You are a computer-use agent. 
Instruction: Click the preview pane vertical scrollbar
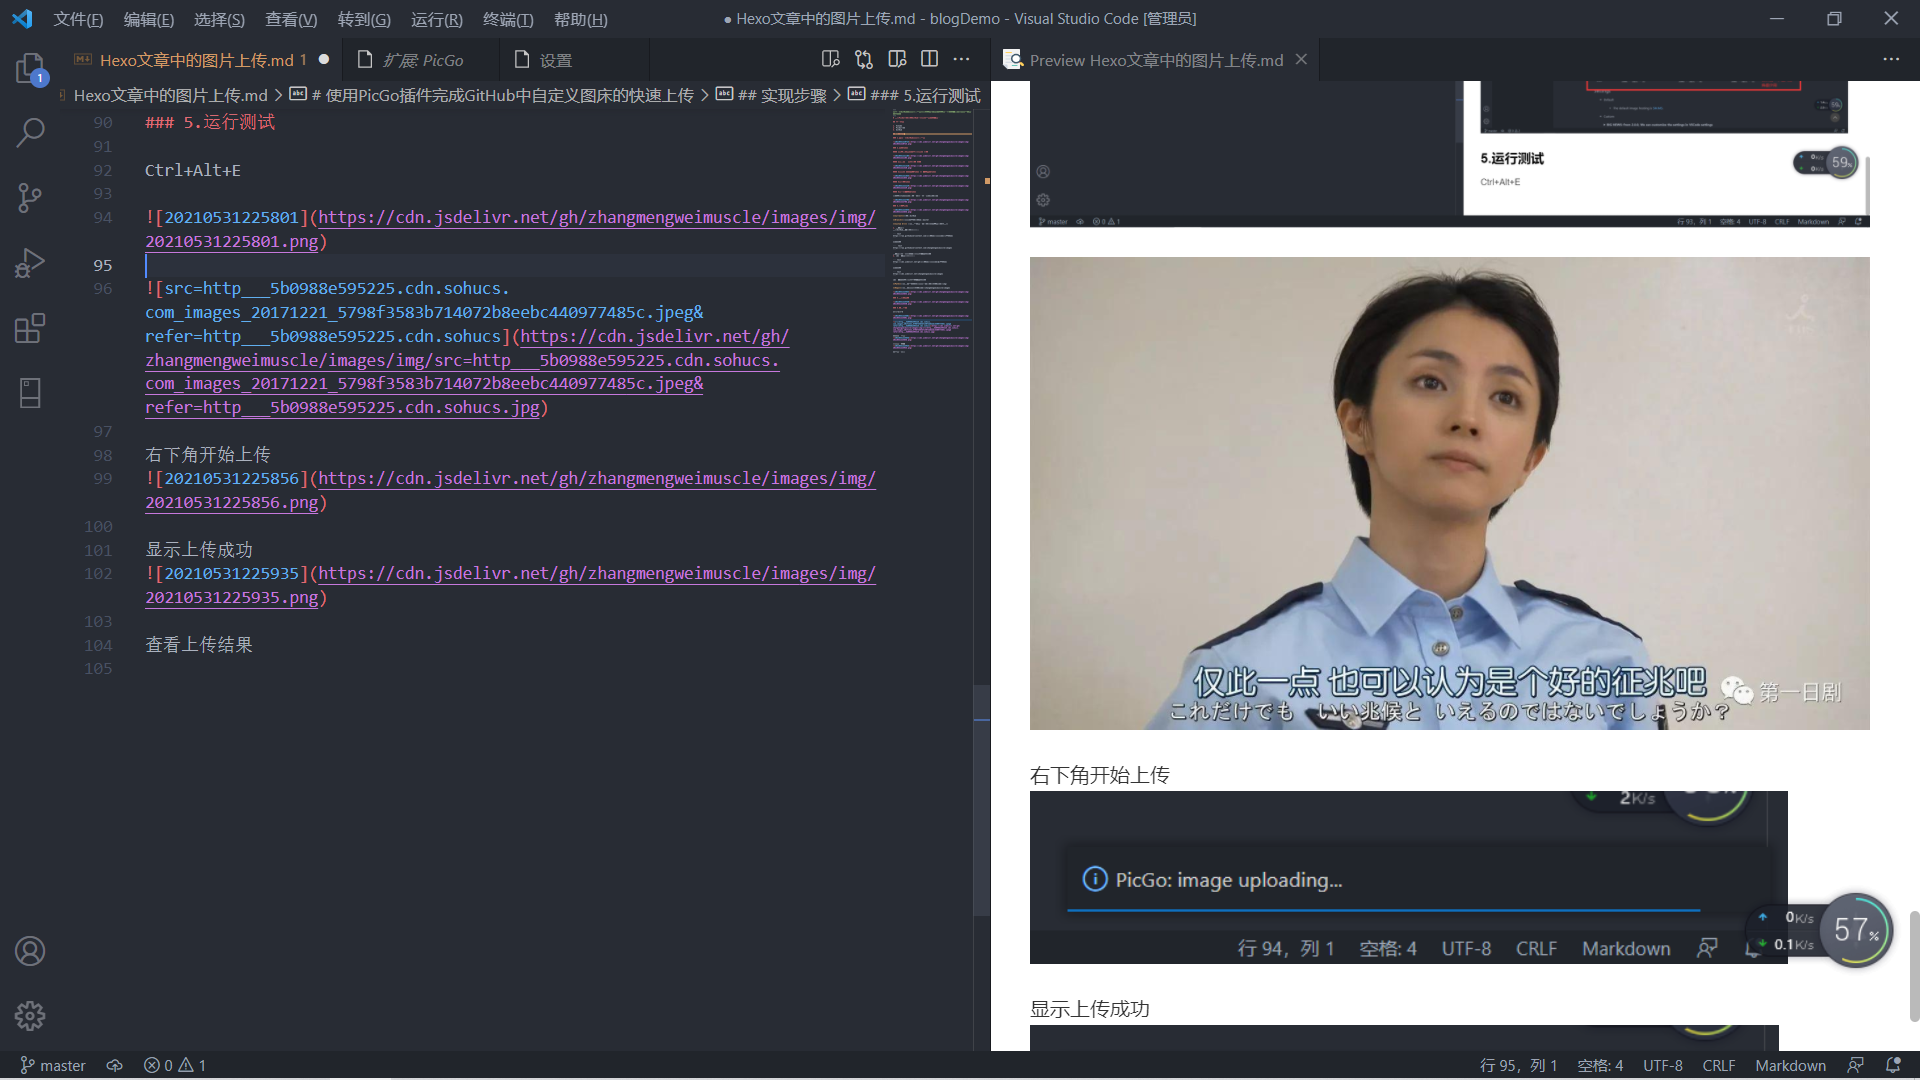point(1913,965)
